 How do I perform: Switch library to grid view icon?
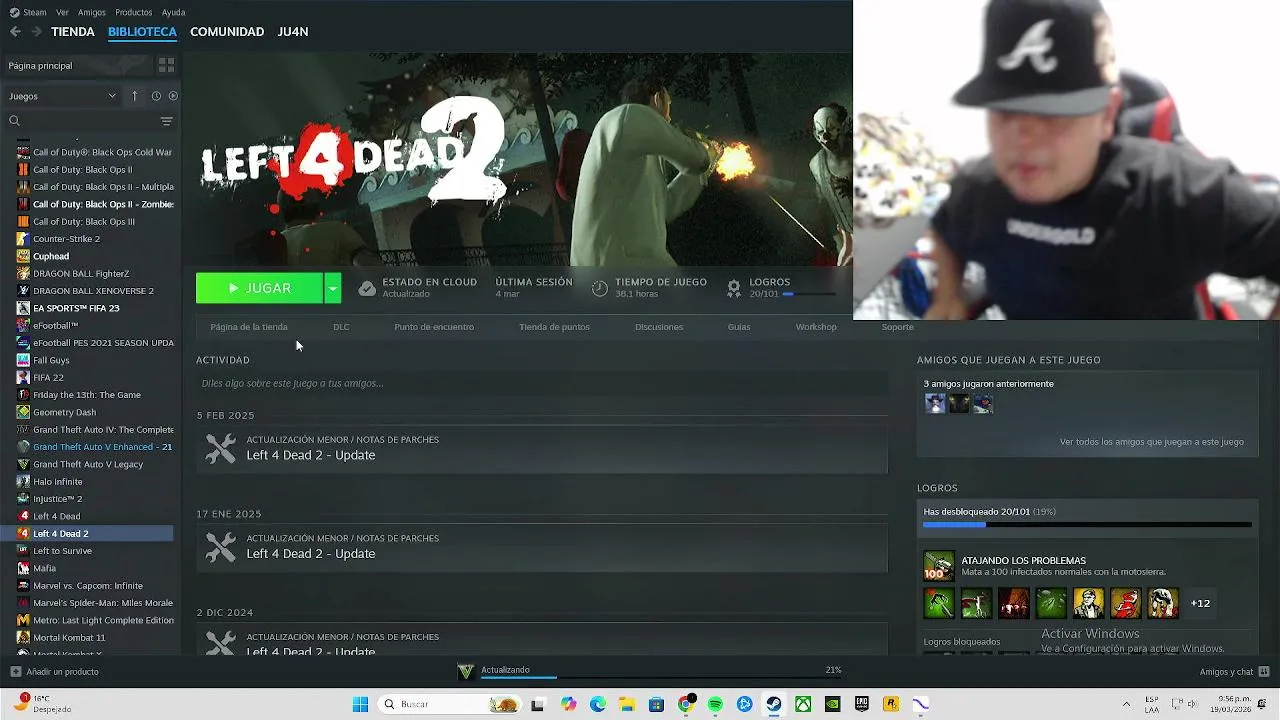[x=166, y=65]
